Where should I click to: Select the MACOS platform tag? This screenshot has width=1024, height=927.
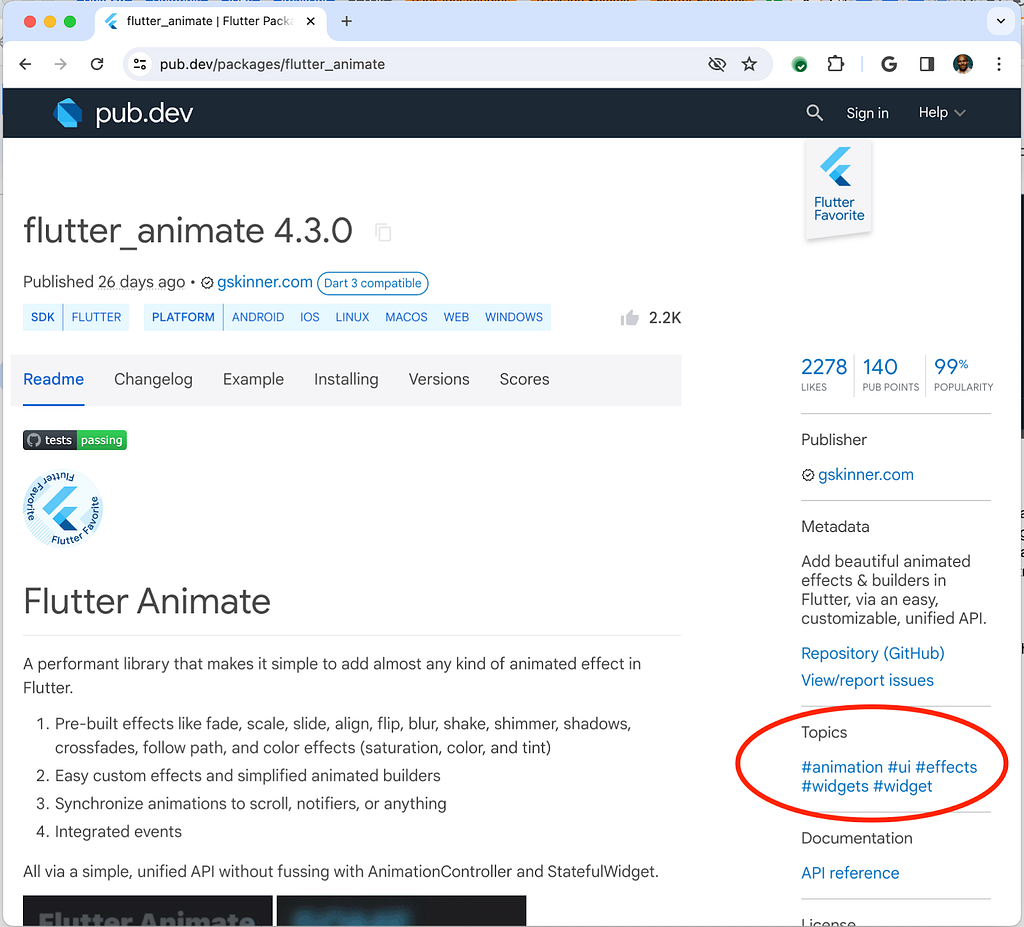coord(406,317)
